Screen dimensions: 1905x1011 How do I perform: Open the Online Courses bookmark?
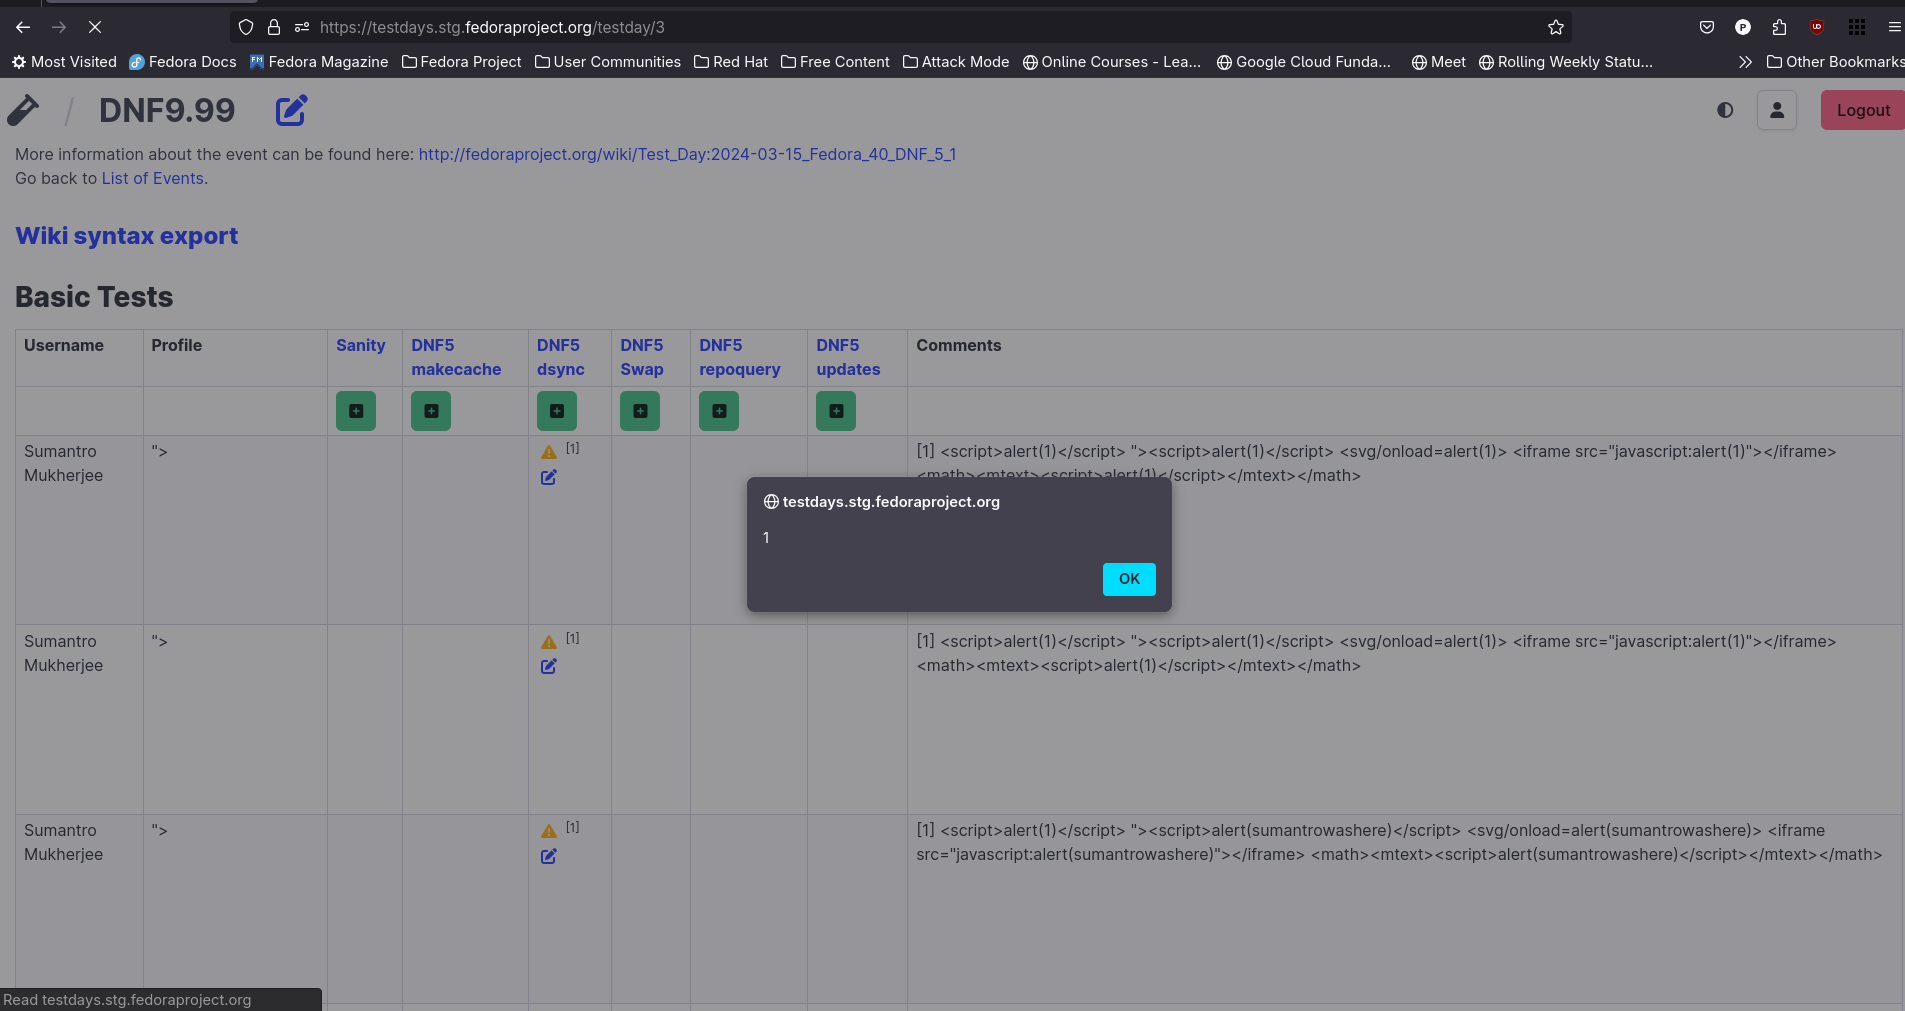[1112, 62]
